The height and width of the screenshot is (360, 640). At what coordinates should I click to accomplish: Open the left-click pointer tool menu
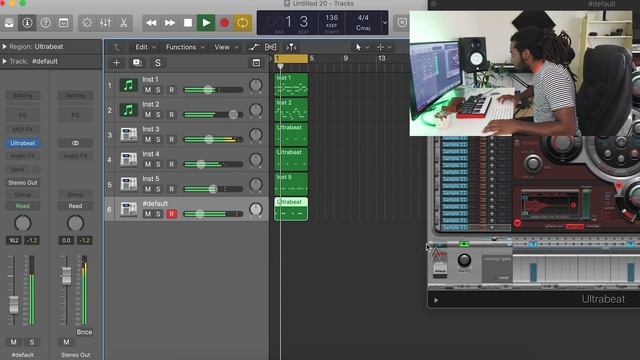tap(362, 47)
